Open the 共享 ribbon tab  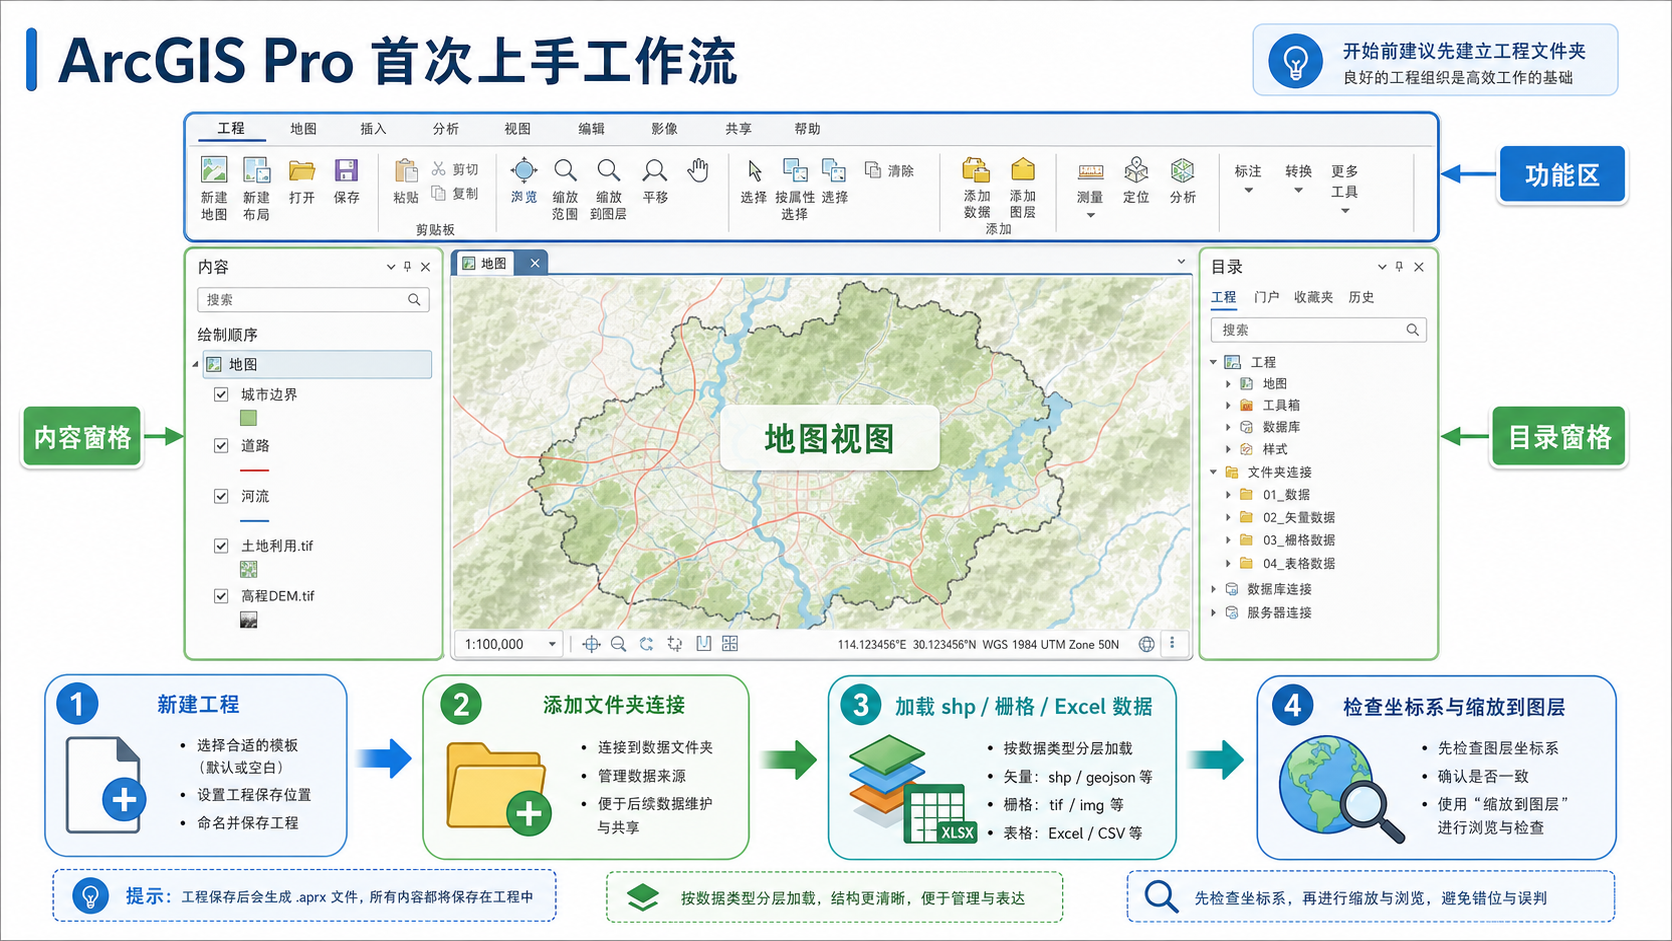pyautogui.click(x=738, y=129)
